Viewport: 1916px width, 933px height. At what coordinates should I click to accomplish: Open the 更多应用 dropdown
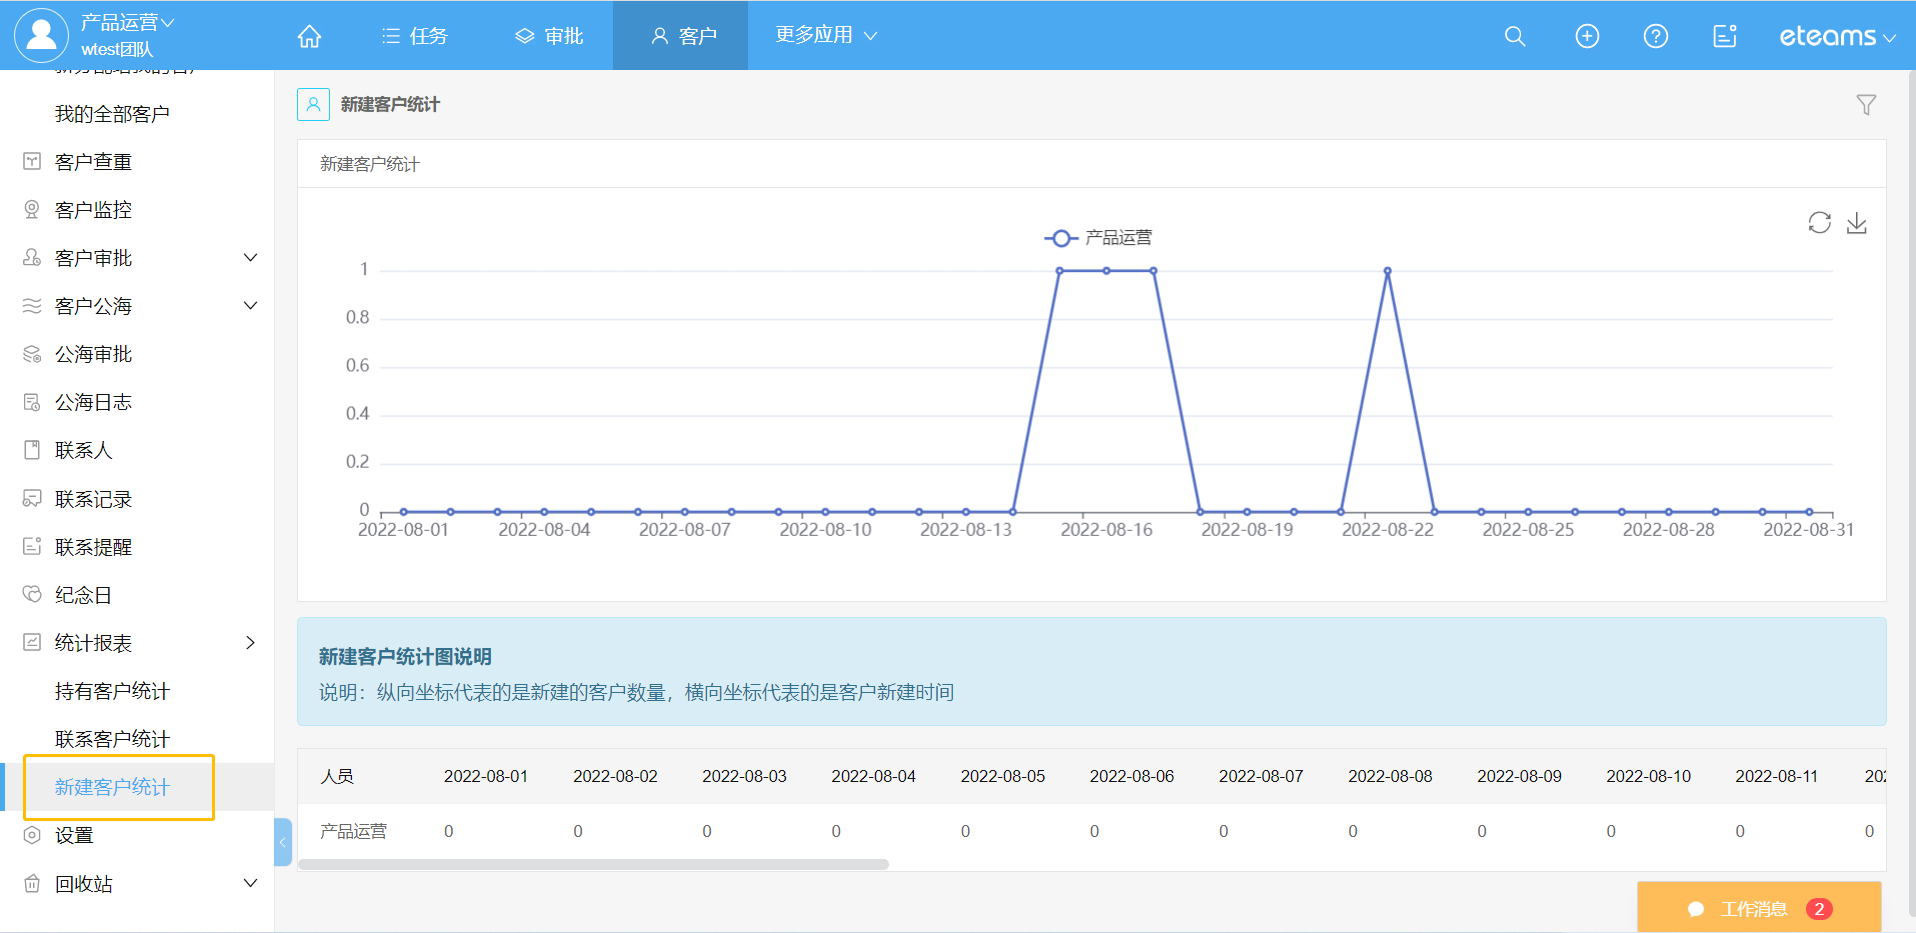pyautogui.click(x=825, y=35)
